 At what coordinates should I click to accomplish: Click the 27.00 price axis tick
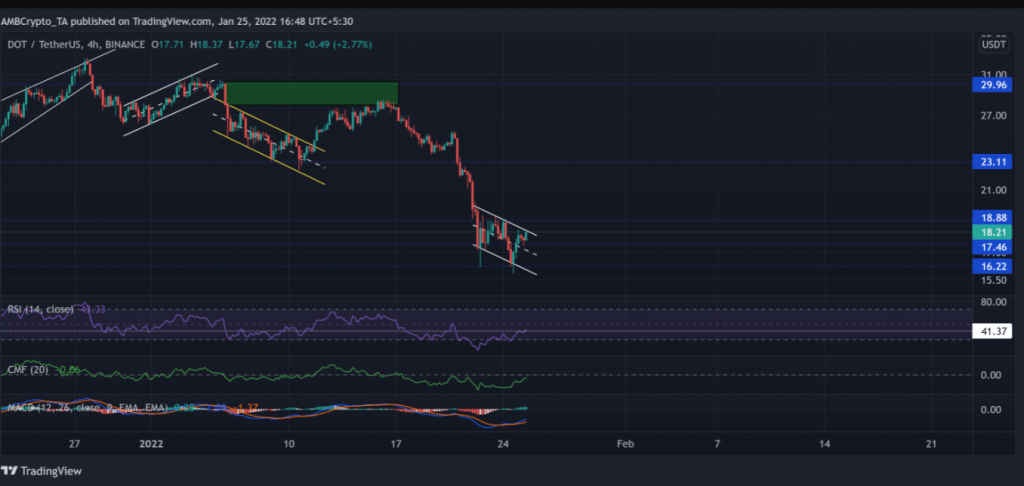pyautogui.click(x=991, y=116)
